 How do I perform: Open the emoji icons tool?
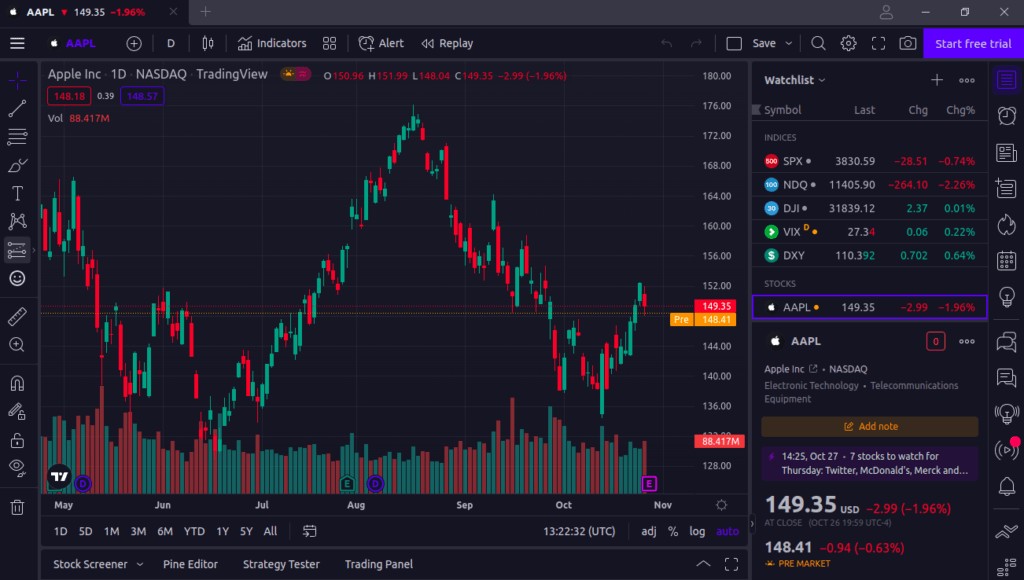click(x=18, y=278)
